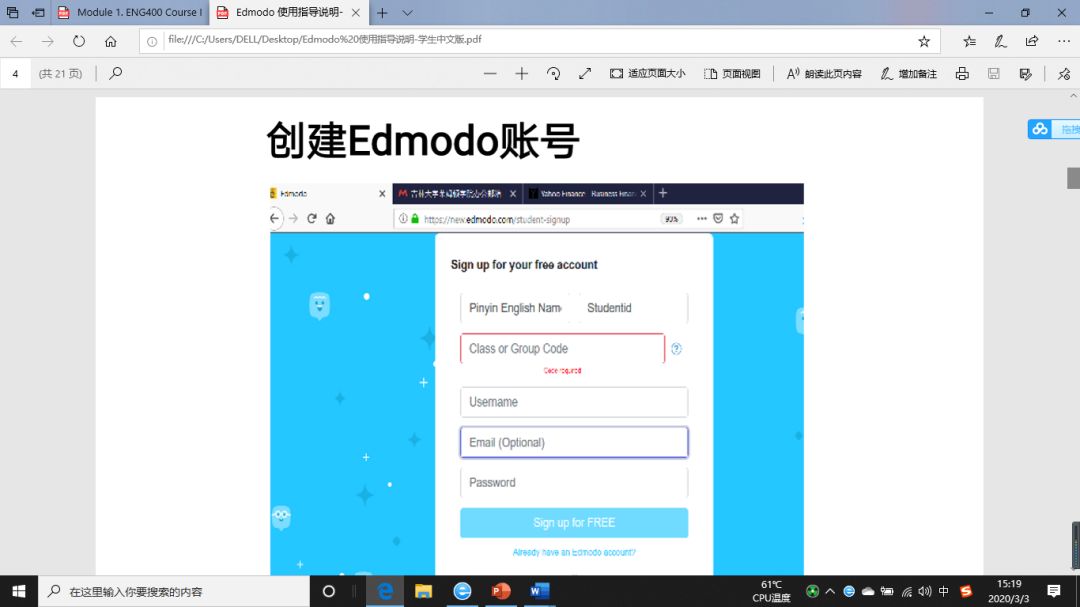This screenshot has width=1080, height=607.
Task: Click the Windows taskbar search box
Action: click(x=174, y=591)
